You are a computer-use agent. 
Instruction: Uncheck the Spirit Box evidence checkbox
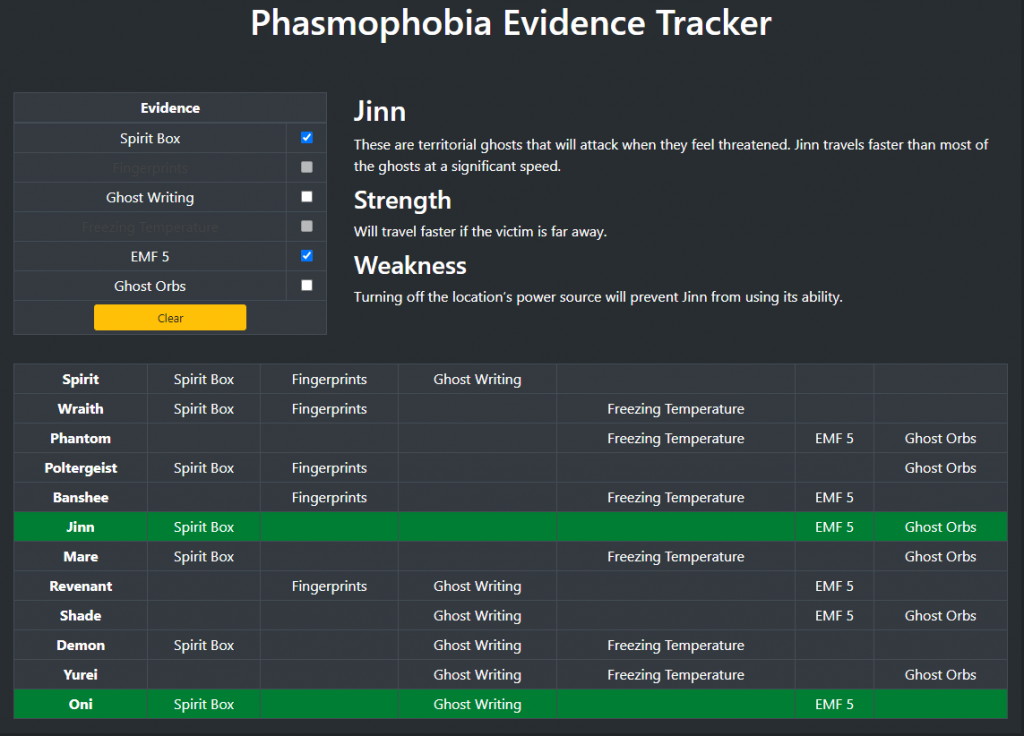306,137
